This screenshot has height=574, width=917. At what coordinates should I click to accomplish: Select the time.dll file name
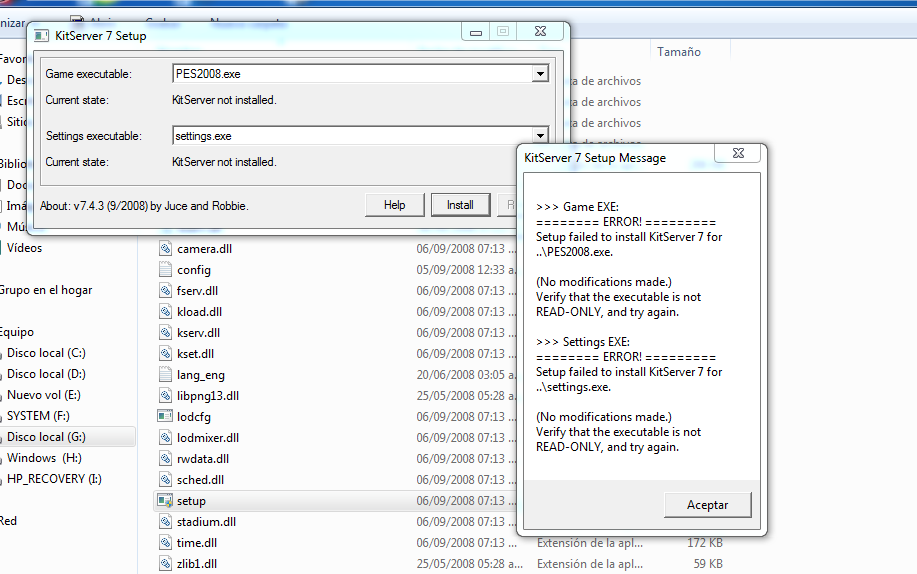point(197,543)
